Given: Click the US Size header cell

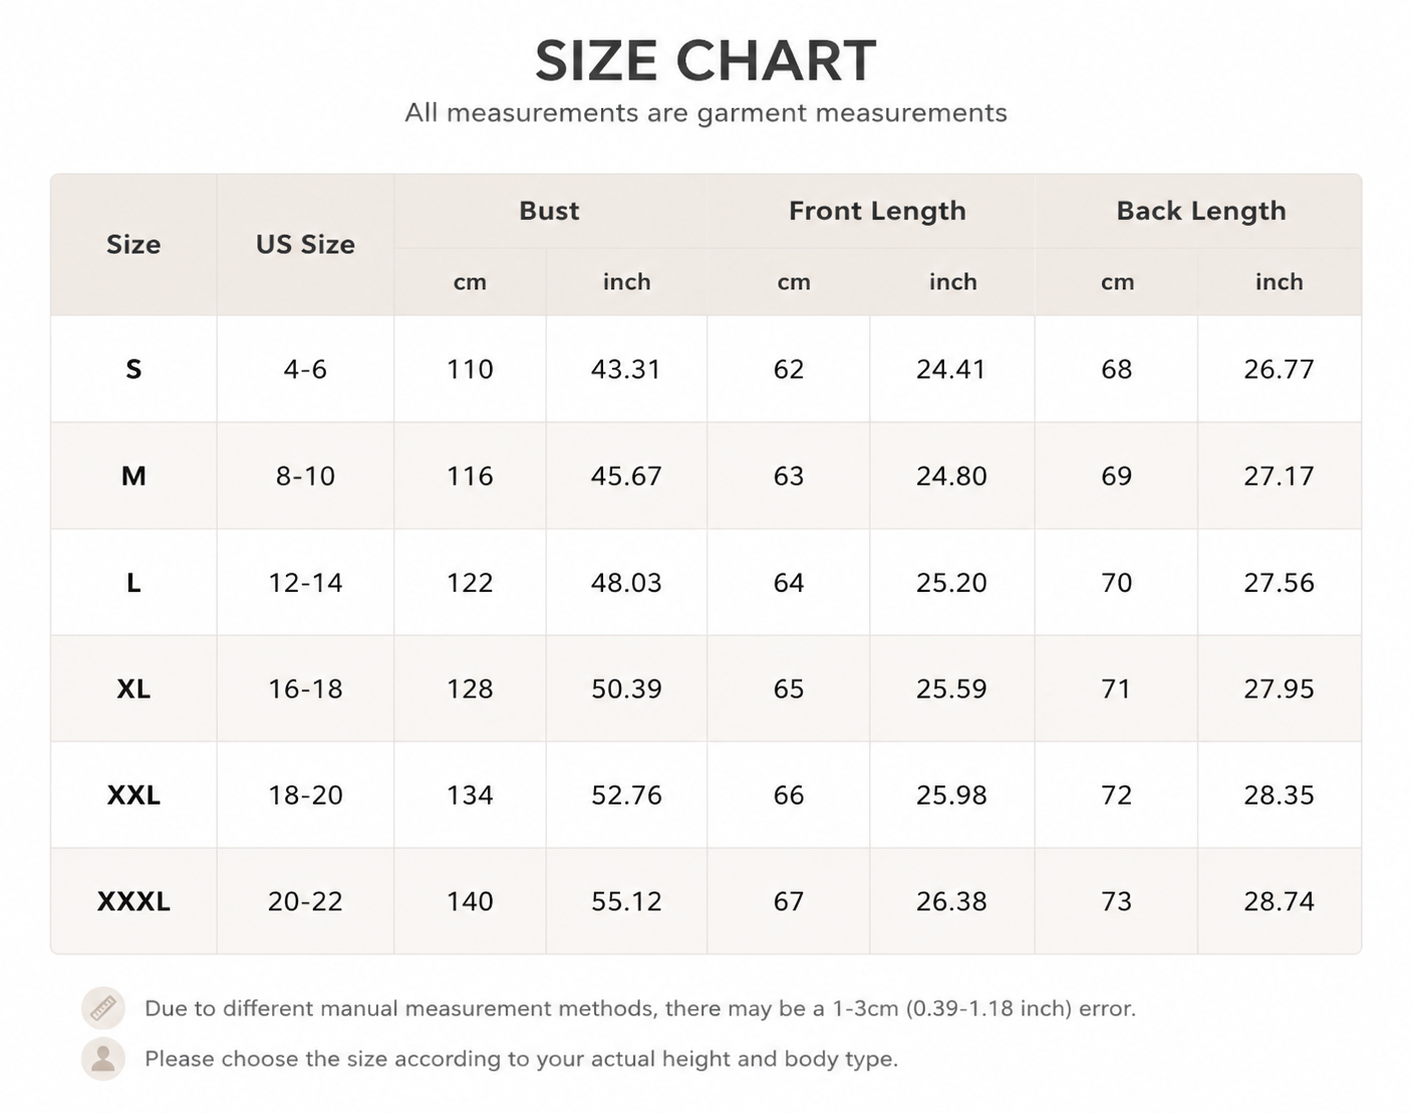Looking at the screenshot, I should (305, 245).
